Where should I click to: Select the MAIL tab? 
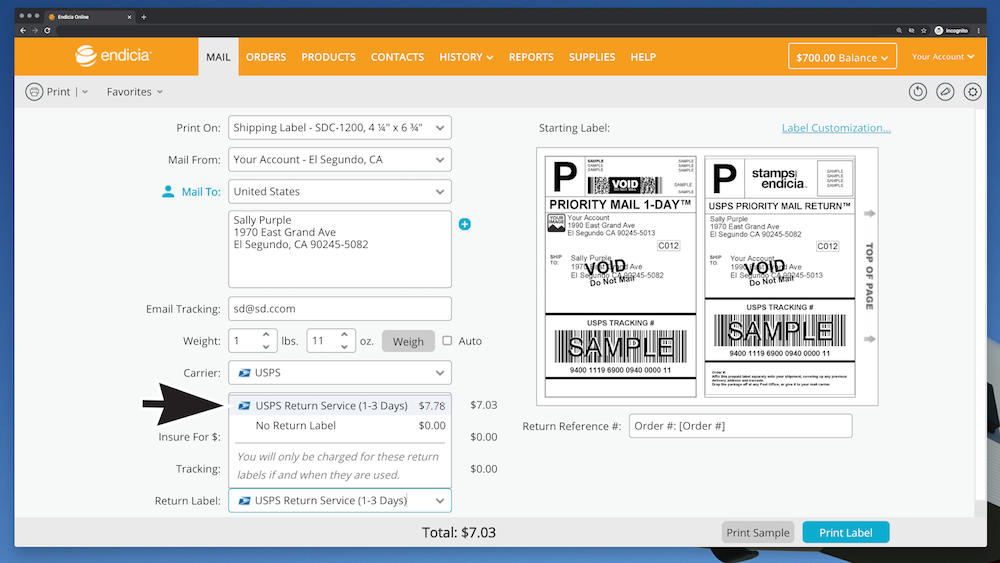click(x=218, y=57)
